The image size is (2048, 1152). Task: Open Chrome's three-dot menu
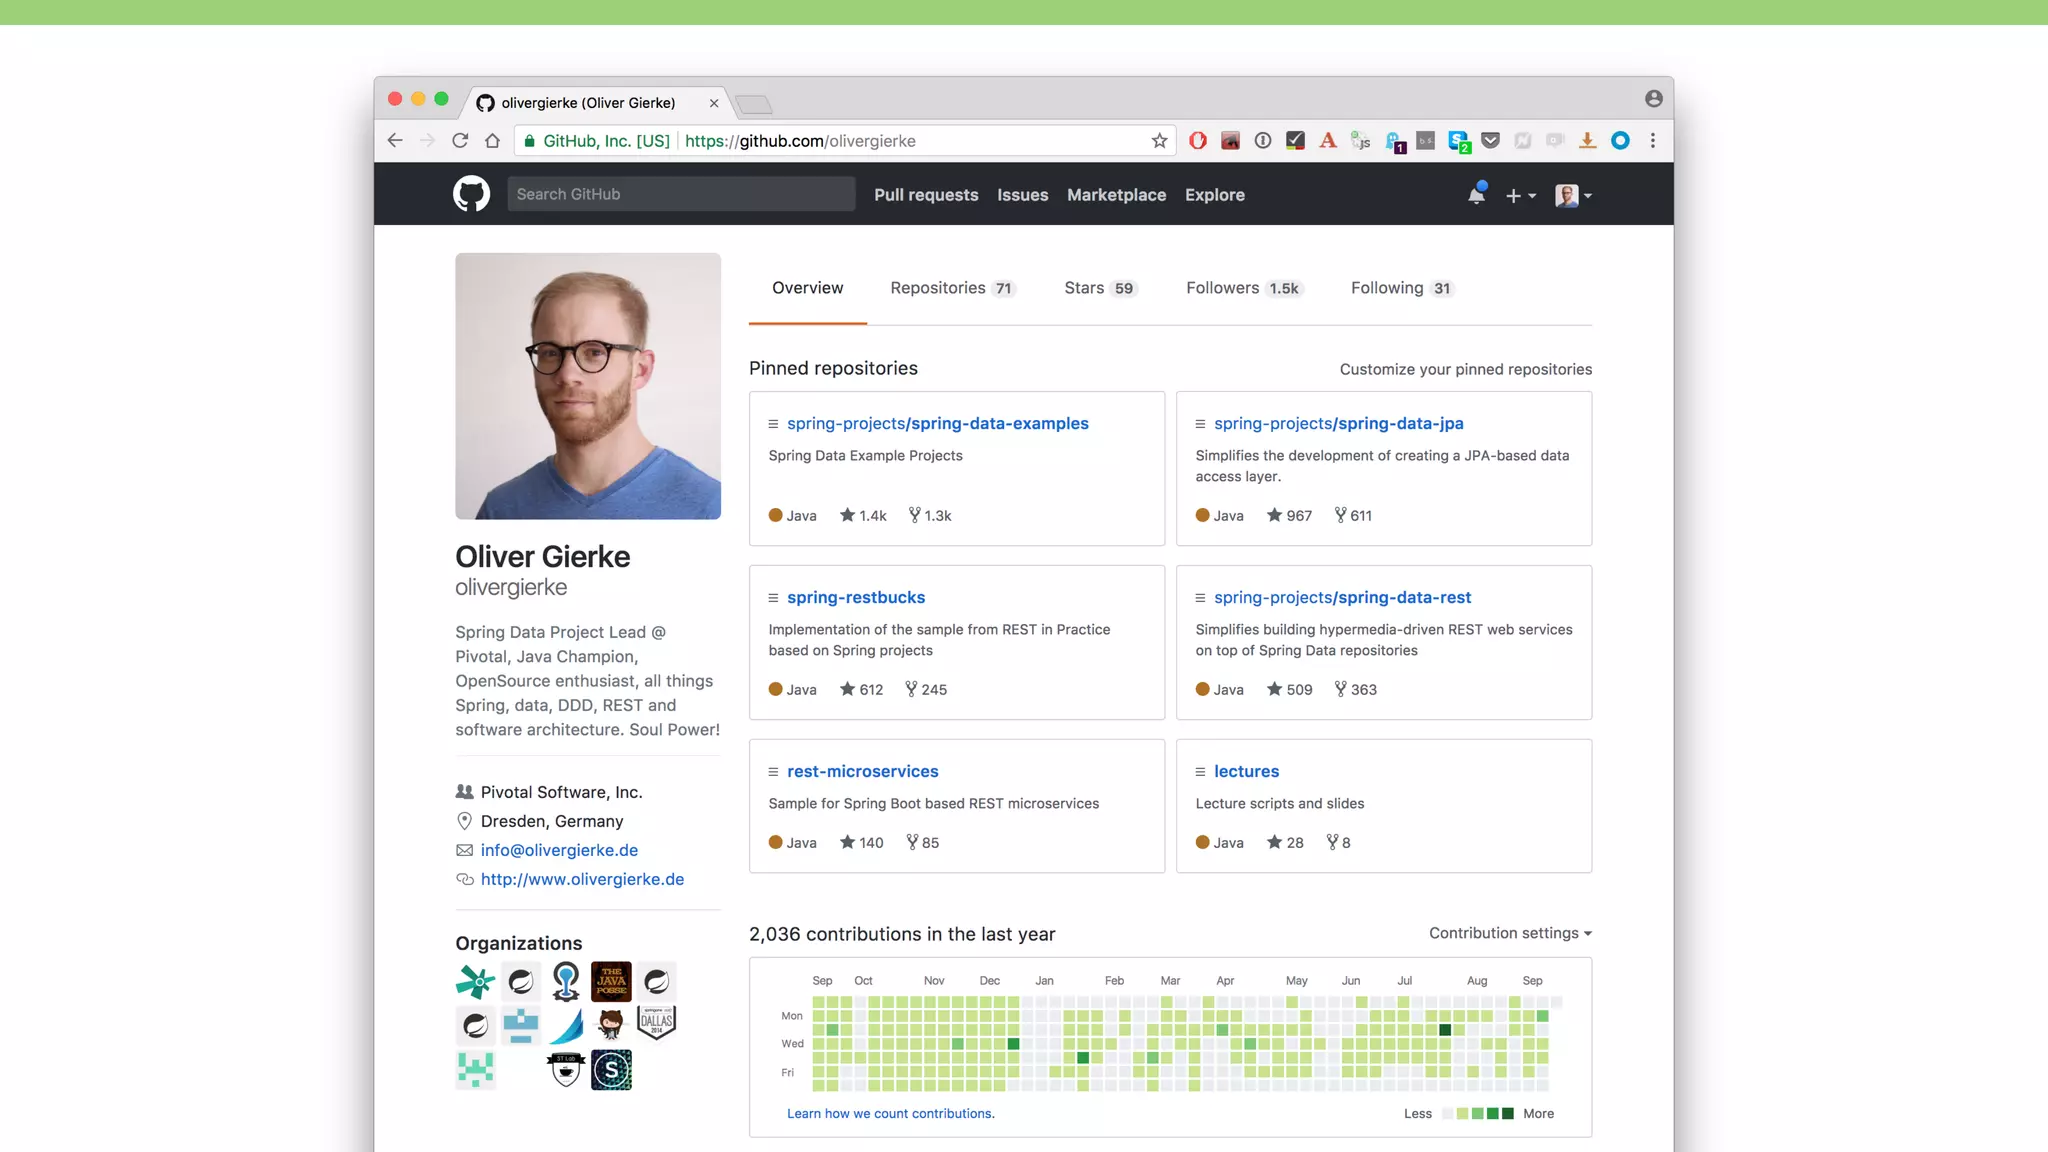coord(1653,141)
